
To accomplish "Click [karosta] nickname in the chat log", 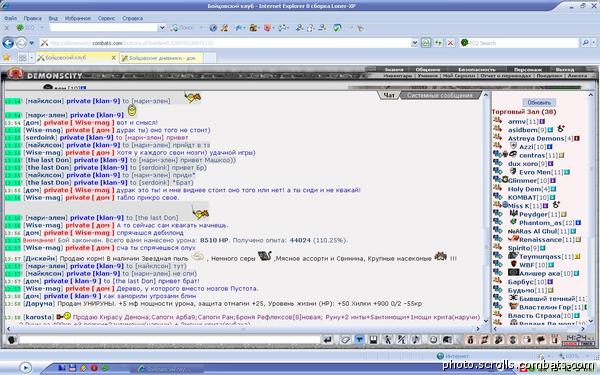I will click(38, 317).
